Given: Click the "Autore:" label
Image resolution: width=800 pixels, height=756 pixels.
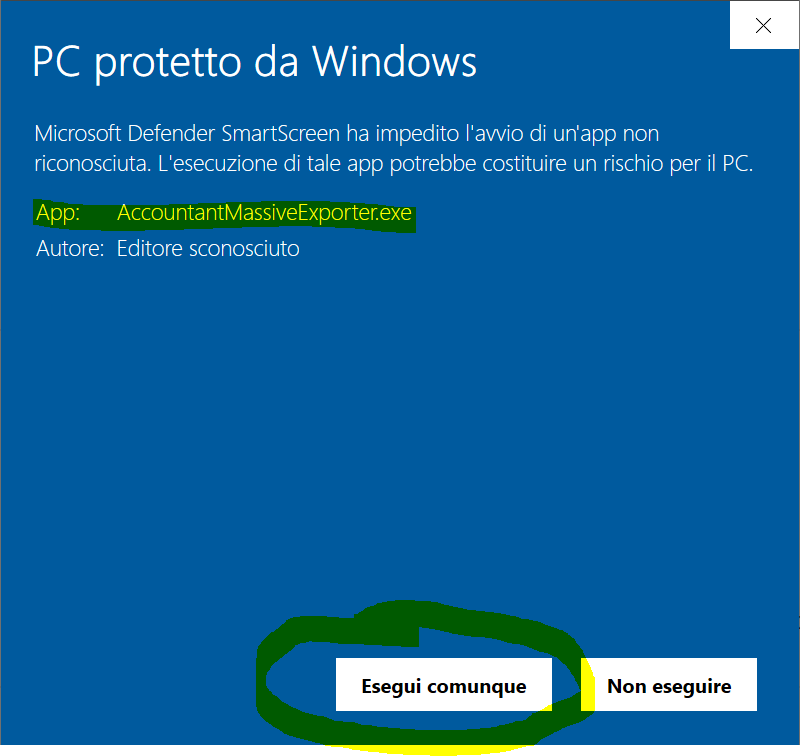Looking at the screenshot, I should pyautogui.click(x=70, y=249).
